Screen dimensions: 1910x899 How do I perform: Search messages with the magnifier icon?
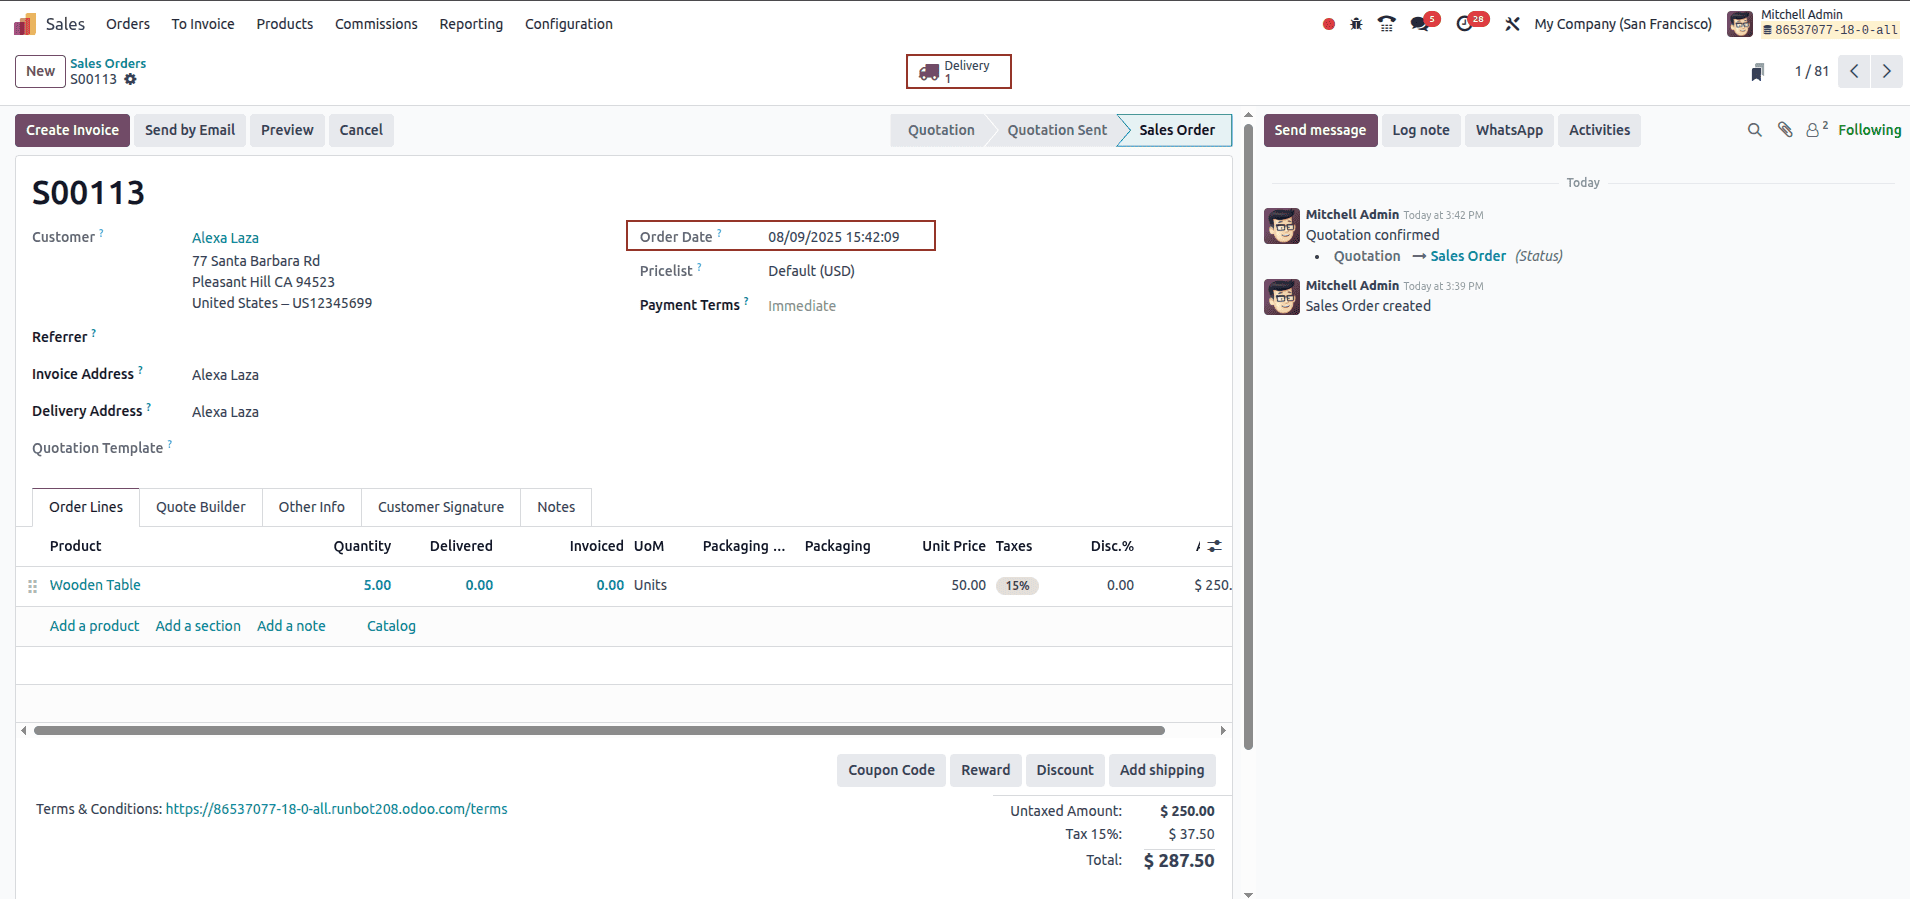click(x=1754, y=130)
